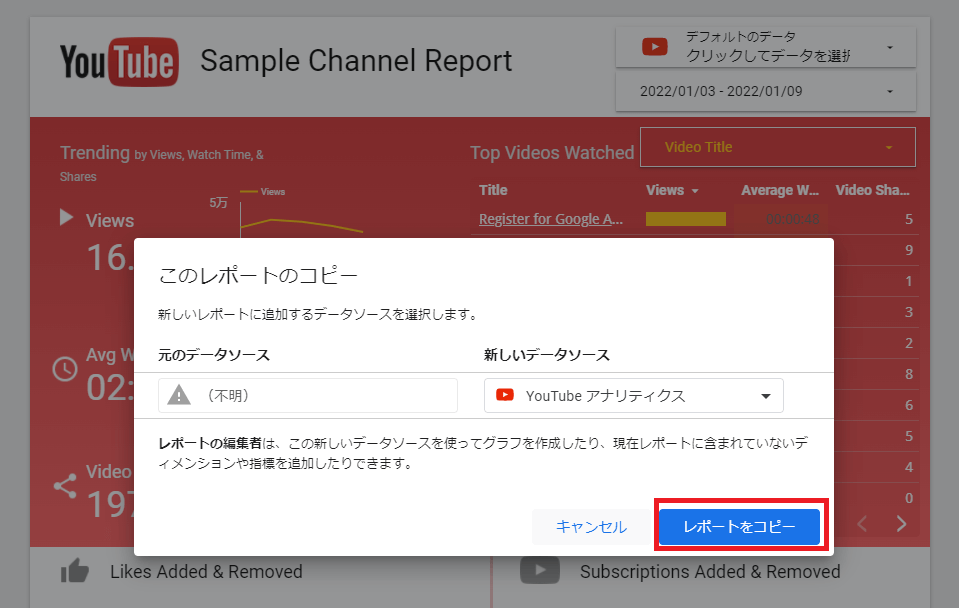Click the Subscriptions Added & Removed heading
This screenshot has height=608, width=959.
pos(710,572)
